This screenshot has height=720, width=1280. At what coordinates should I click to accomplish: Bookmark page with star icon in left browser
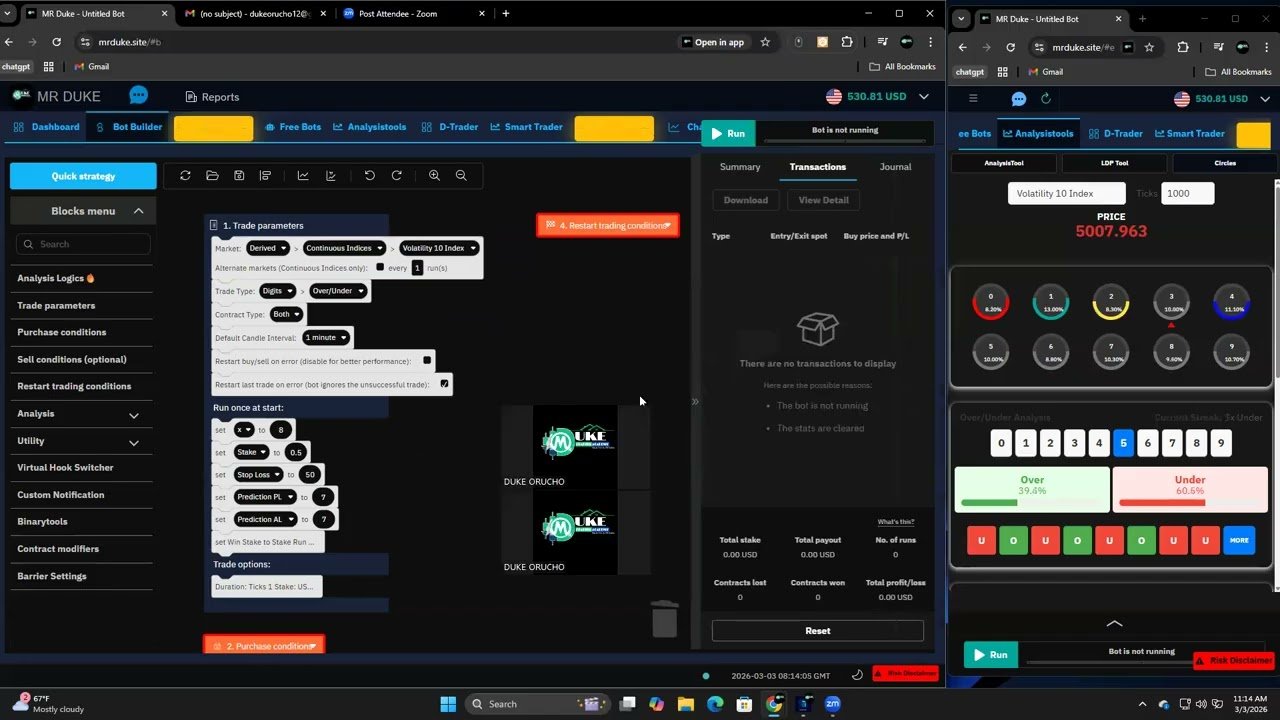click(x=765, y=42)
